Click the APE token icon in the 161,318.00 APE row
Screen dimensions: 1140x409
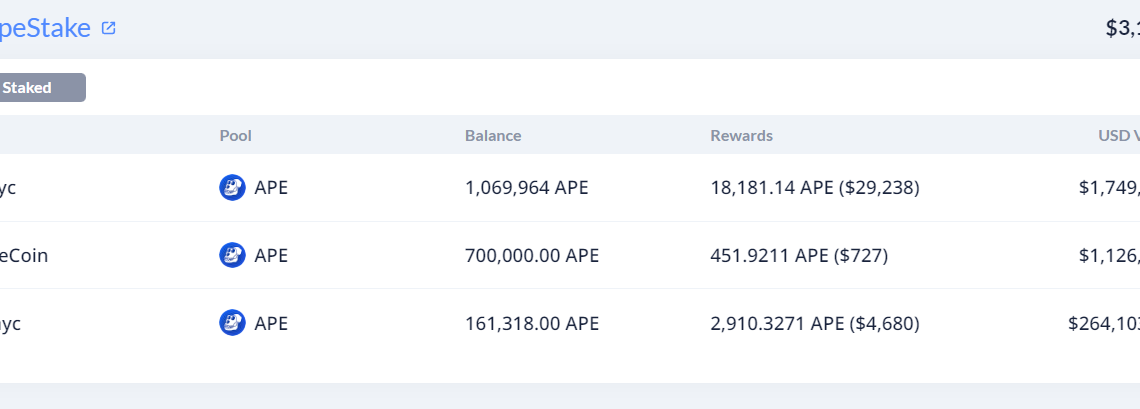pyautogui.click(x=232, y=323)
